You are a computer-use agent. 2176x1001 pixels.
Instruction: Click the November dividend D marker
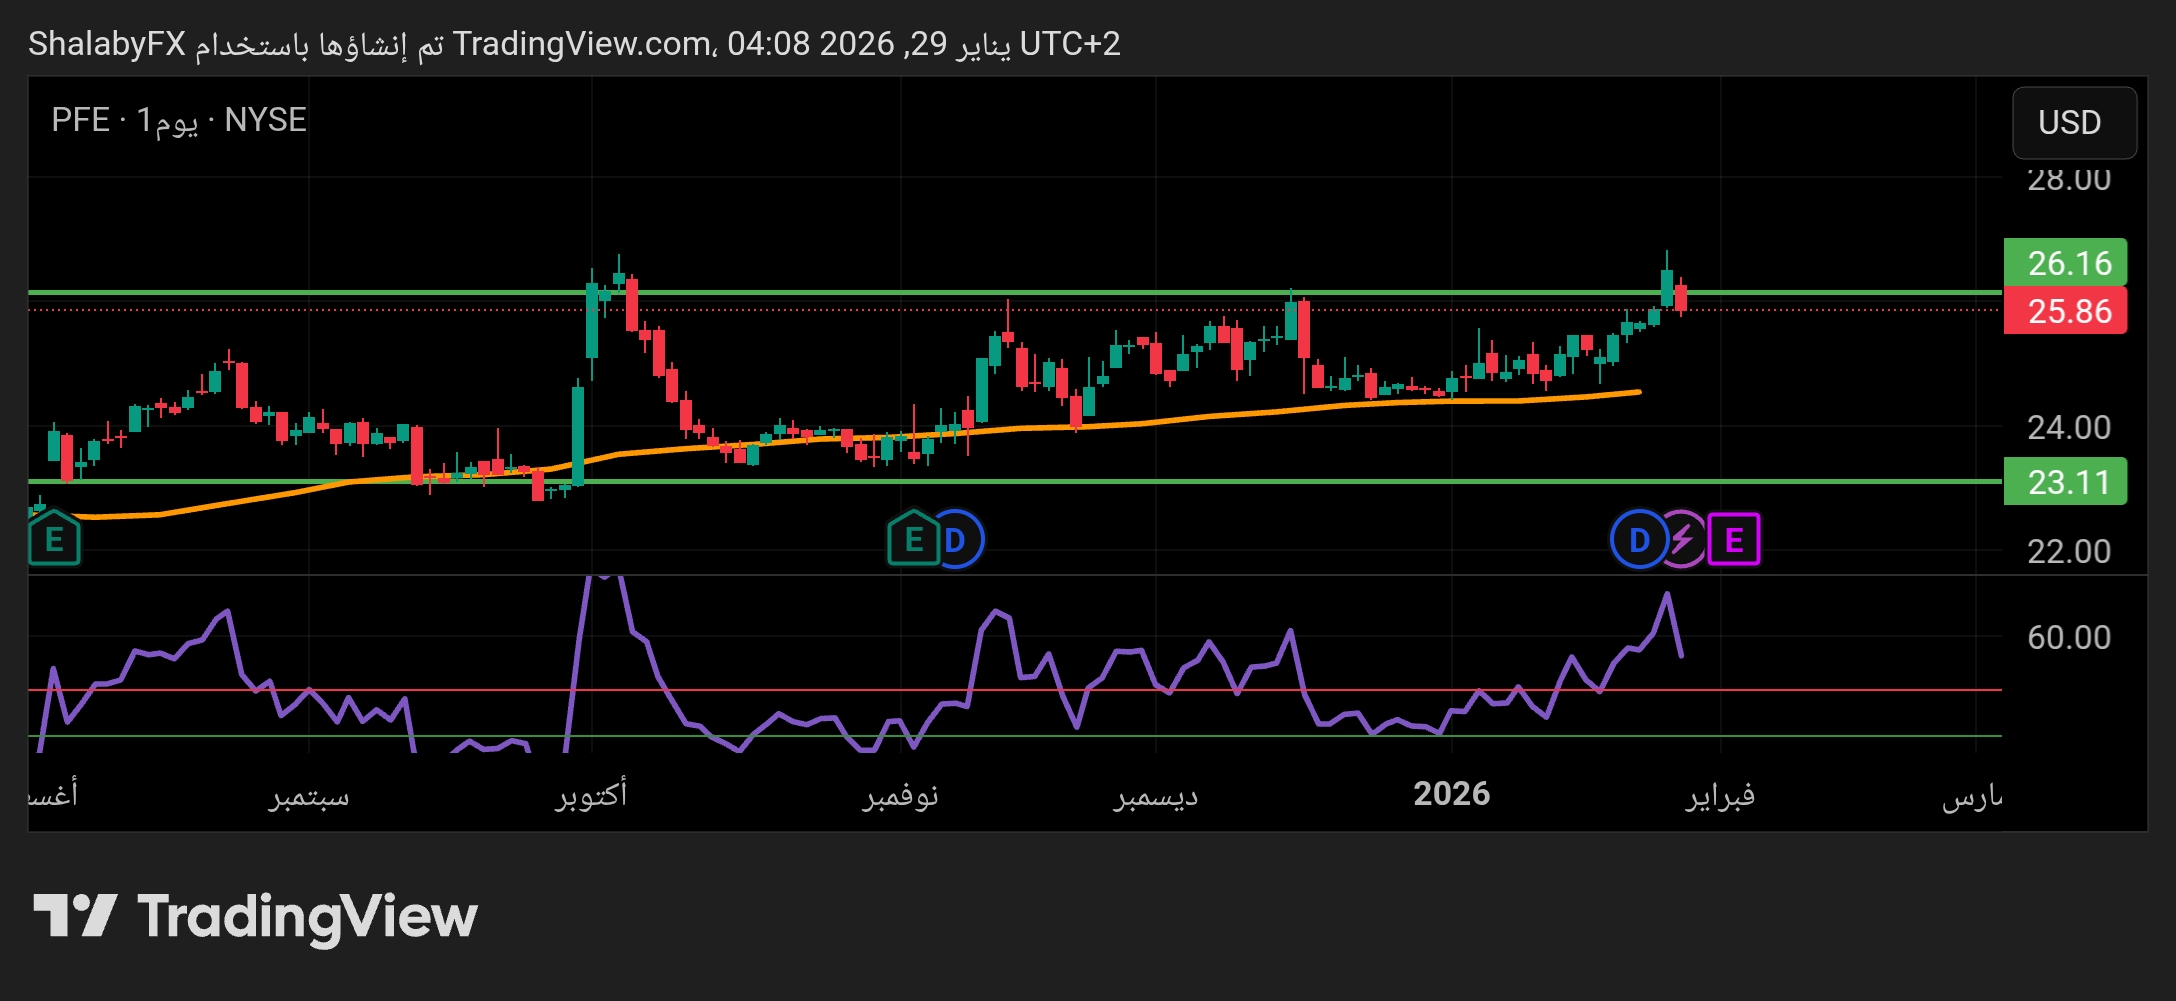point(958,540)
